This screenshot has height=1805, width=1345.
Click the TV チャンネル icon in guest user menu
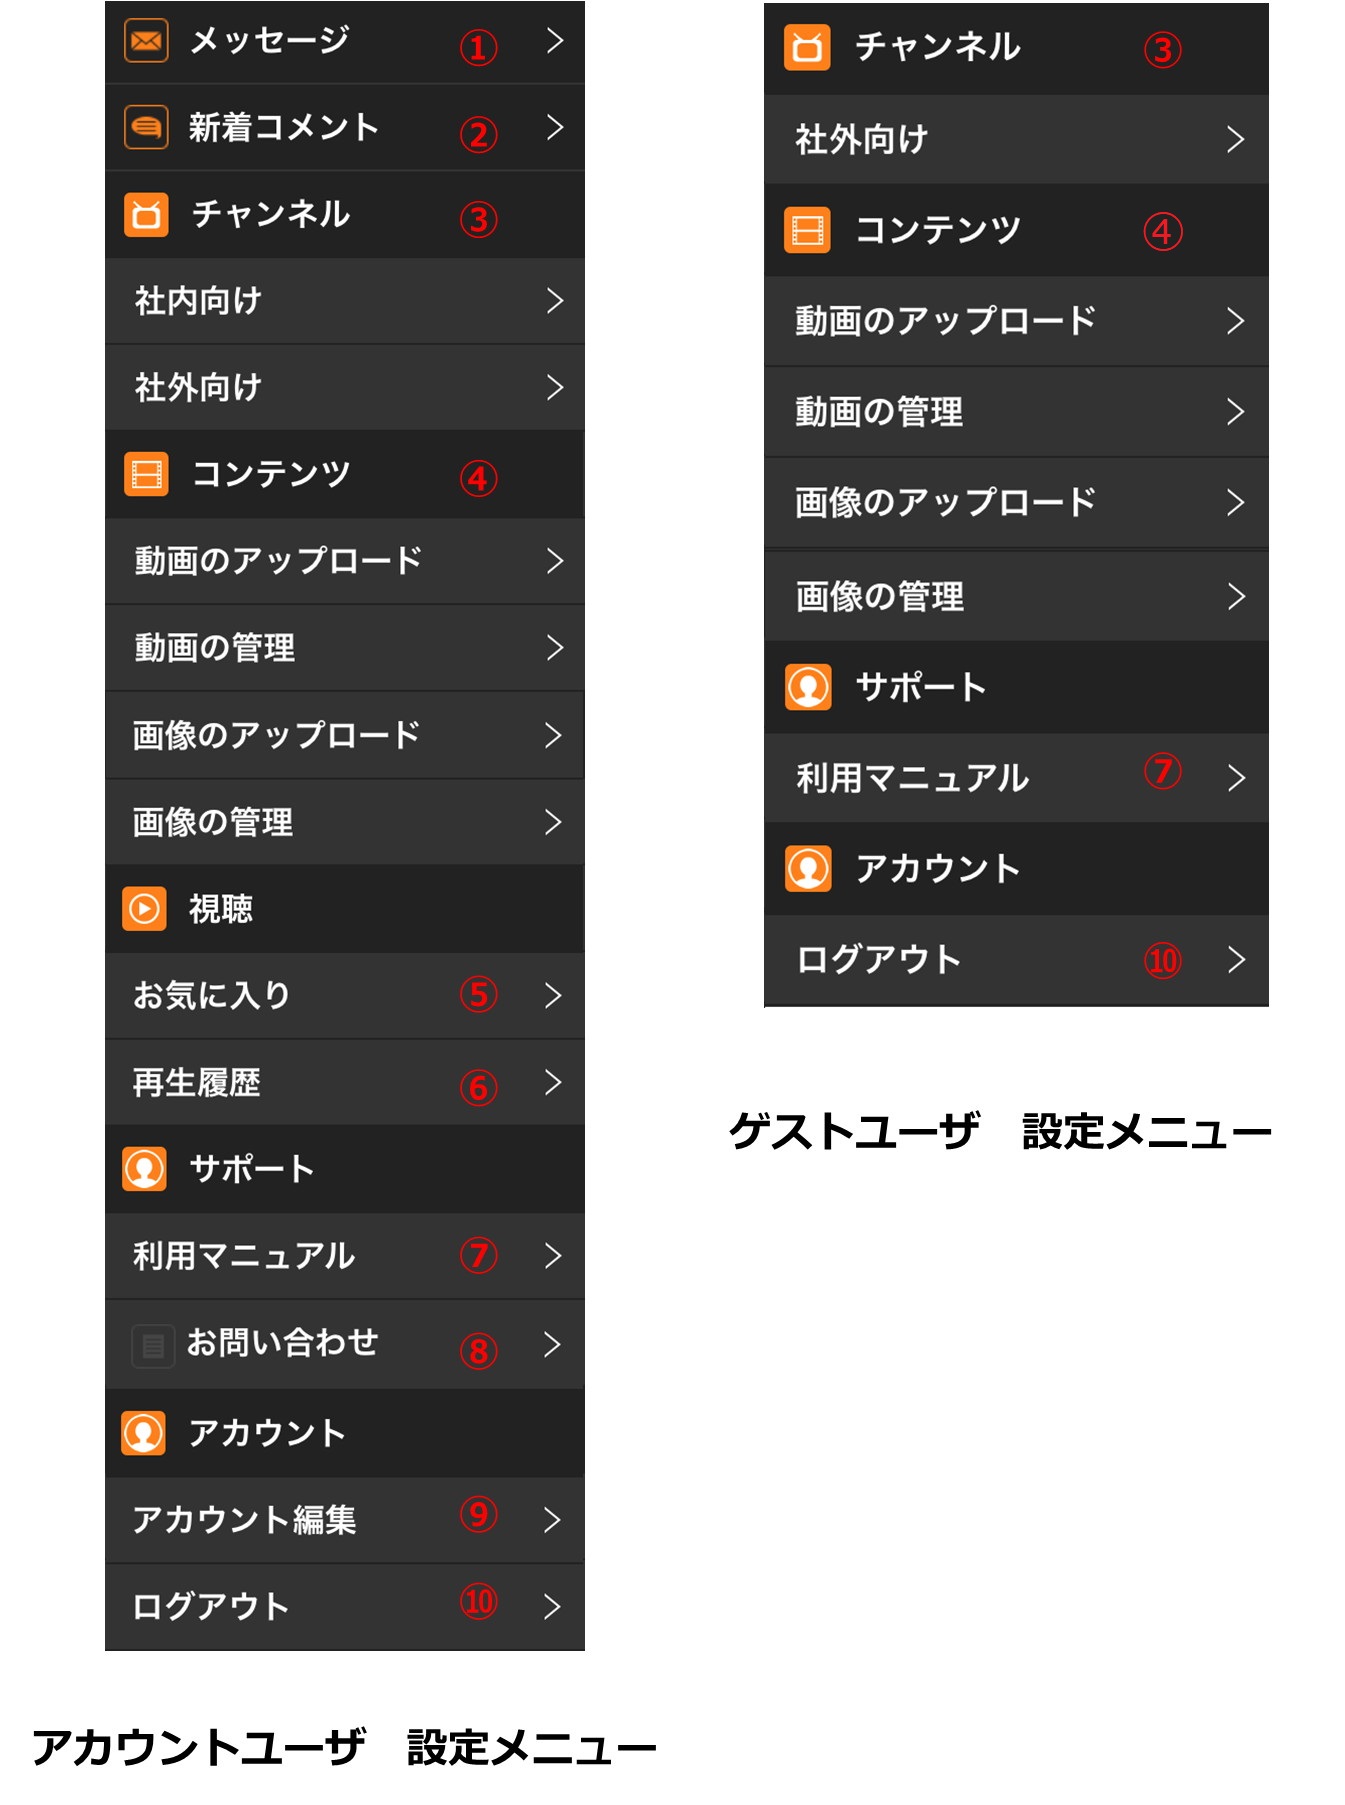(808, 47)
